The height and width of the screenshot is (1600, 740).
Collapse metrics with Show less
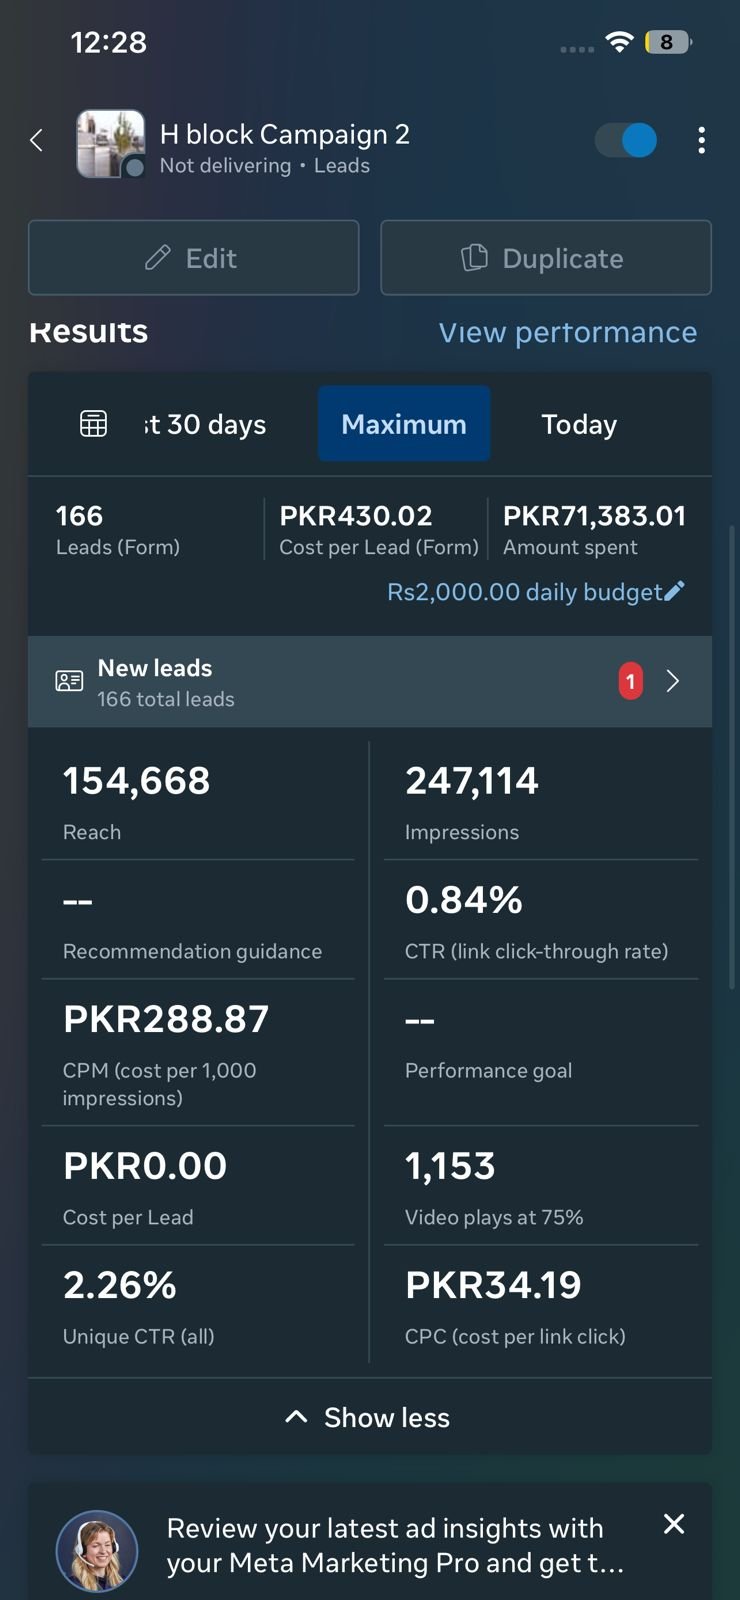coord(369,1417)
